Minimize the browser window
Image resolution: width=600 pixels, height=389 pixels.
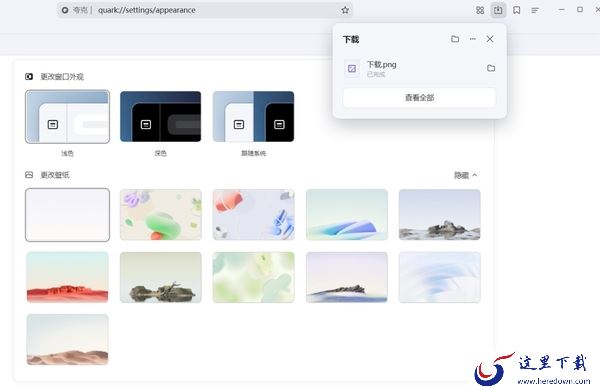[561, 10]
